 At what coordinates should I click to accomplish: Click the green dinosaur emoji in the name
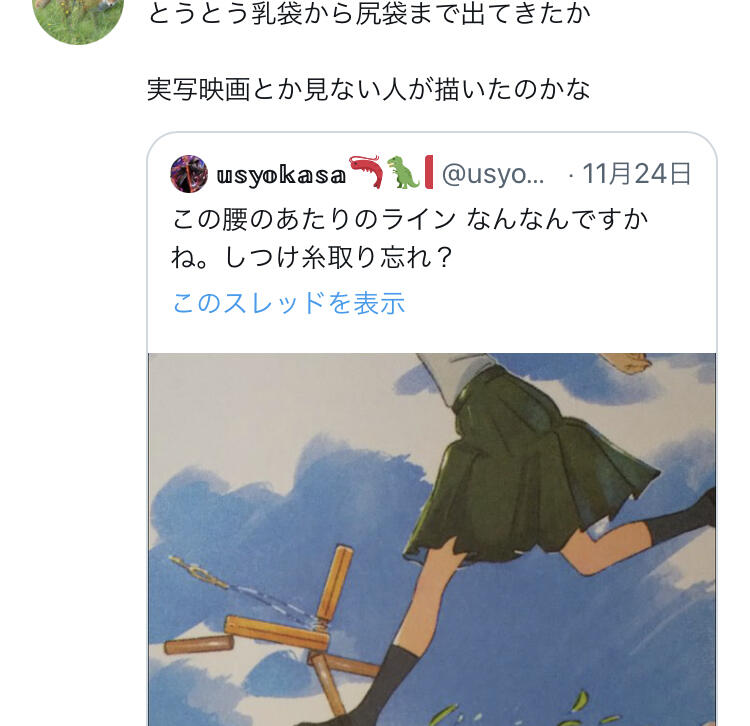[x=403, y=172]
